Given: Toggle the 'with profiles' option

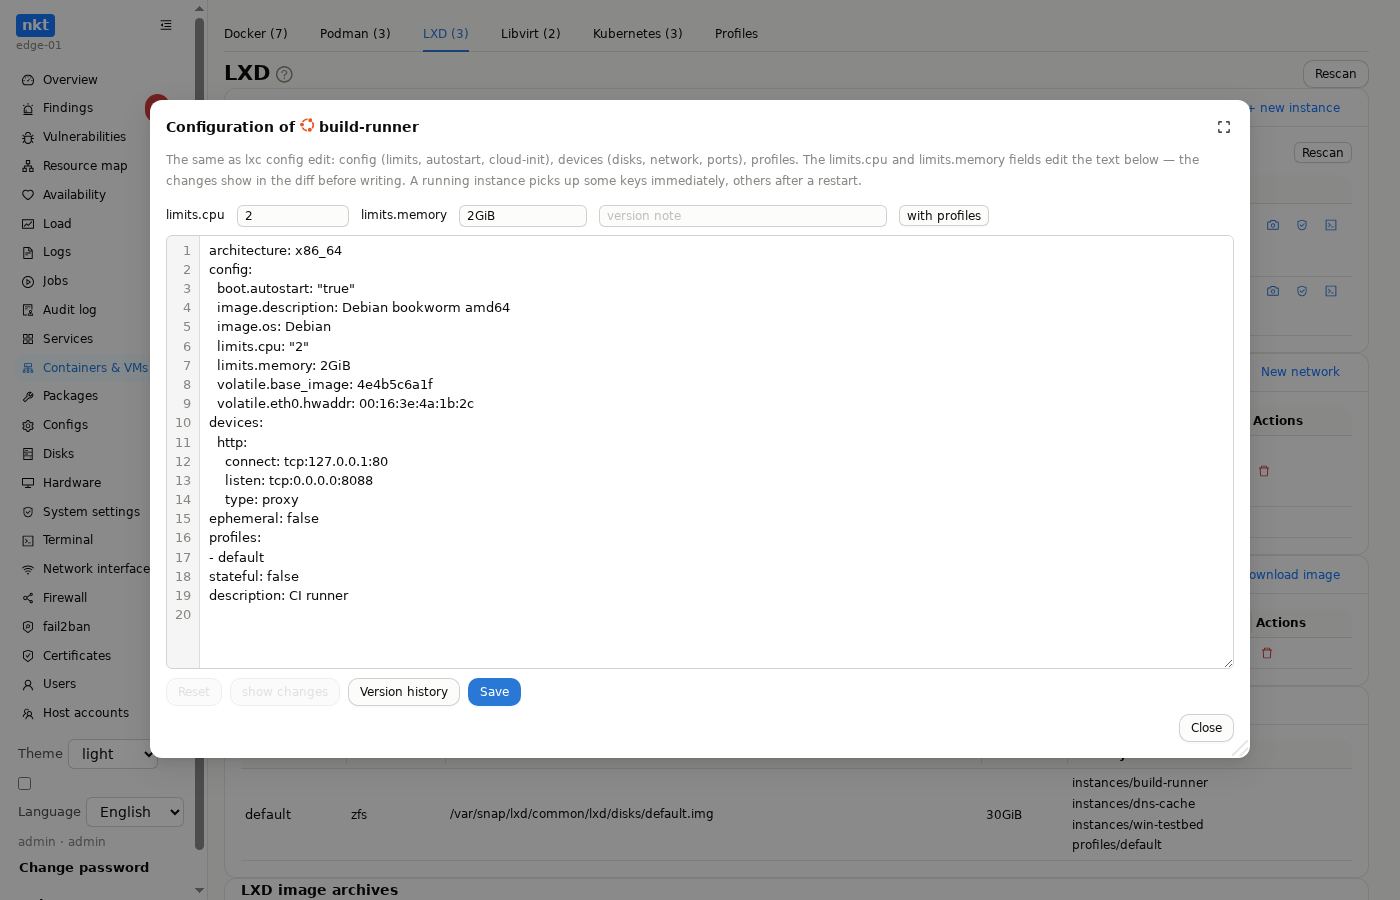Looking at the screenshot, I should point(944,216).
